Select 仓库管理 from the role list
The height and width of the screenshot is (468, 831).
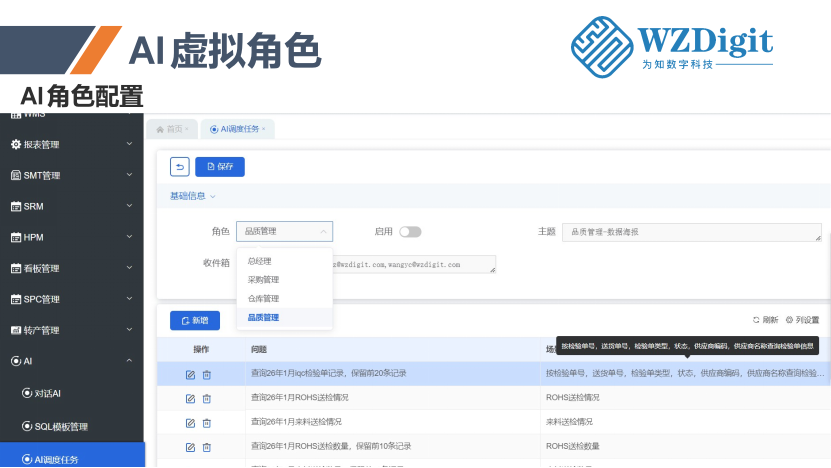[285, 298]
